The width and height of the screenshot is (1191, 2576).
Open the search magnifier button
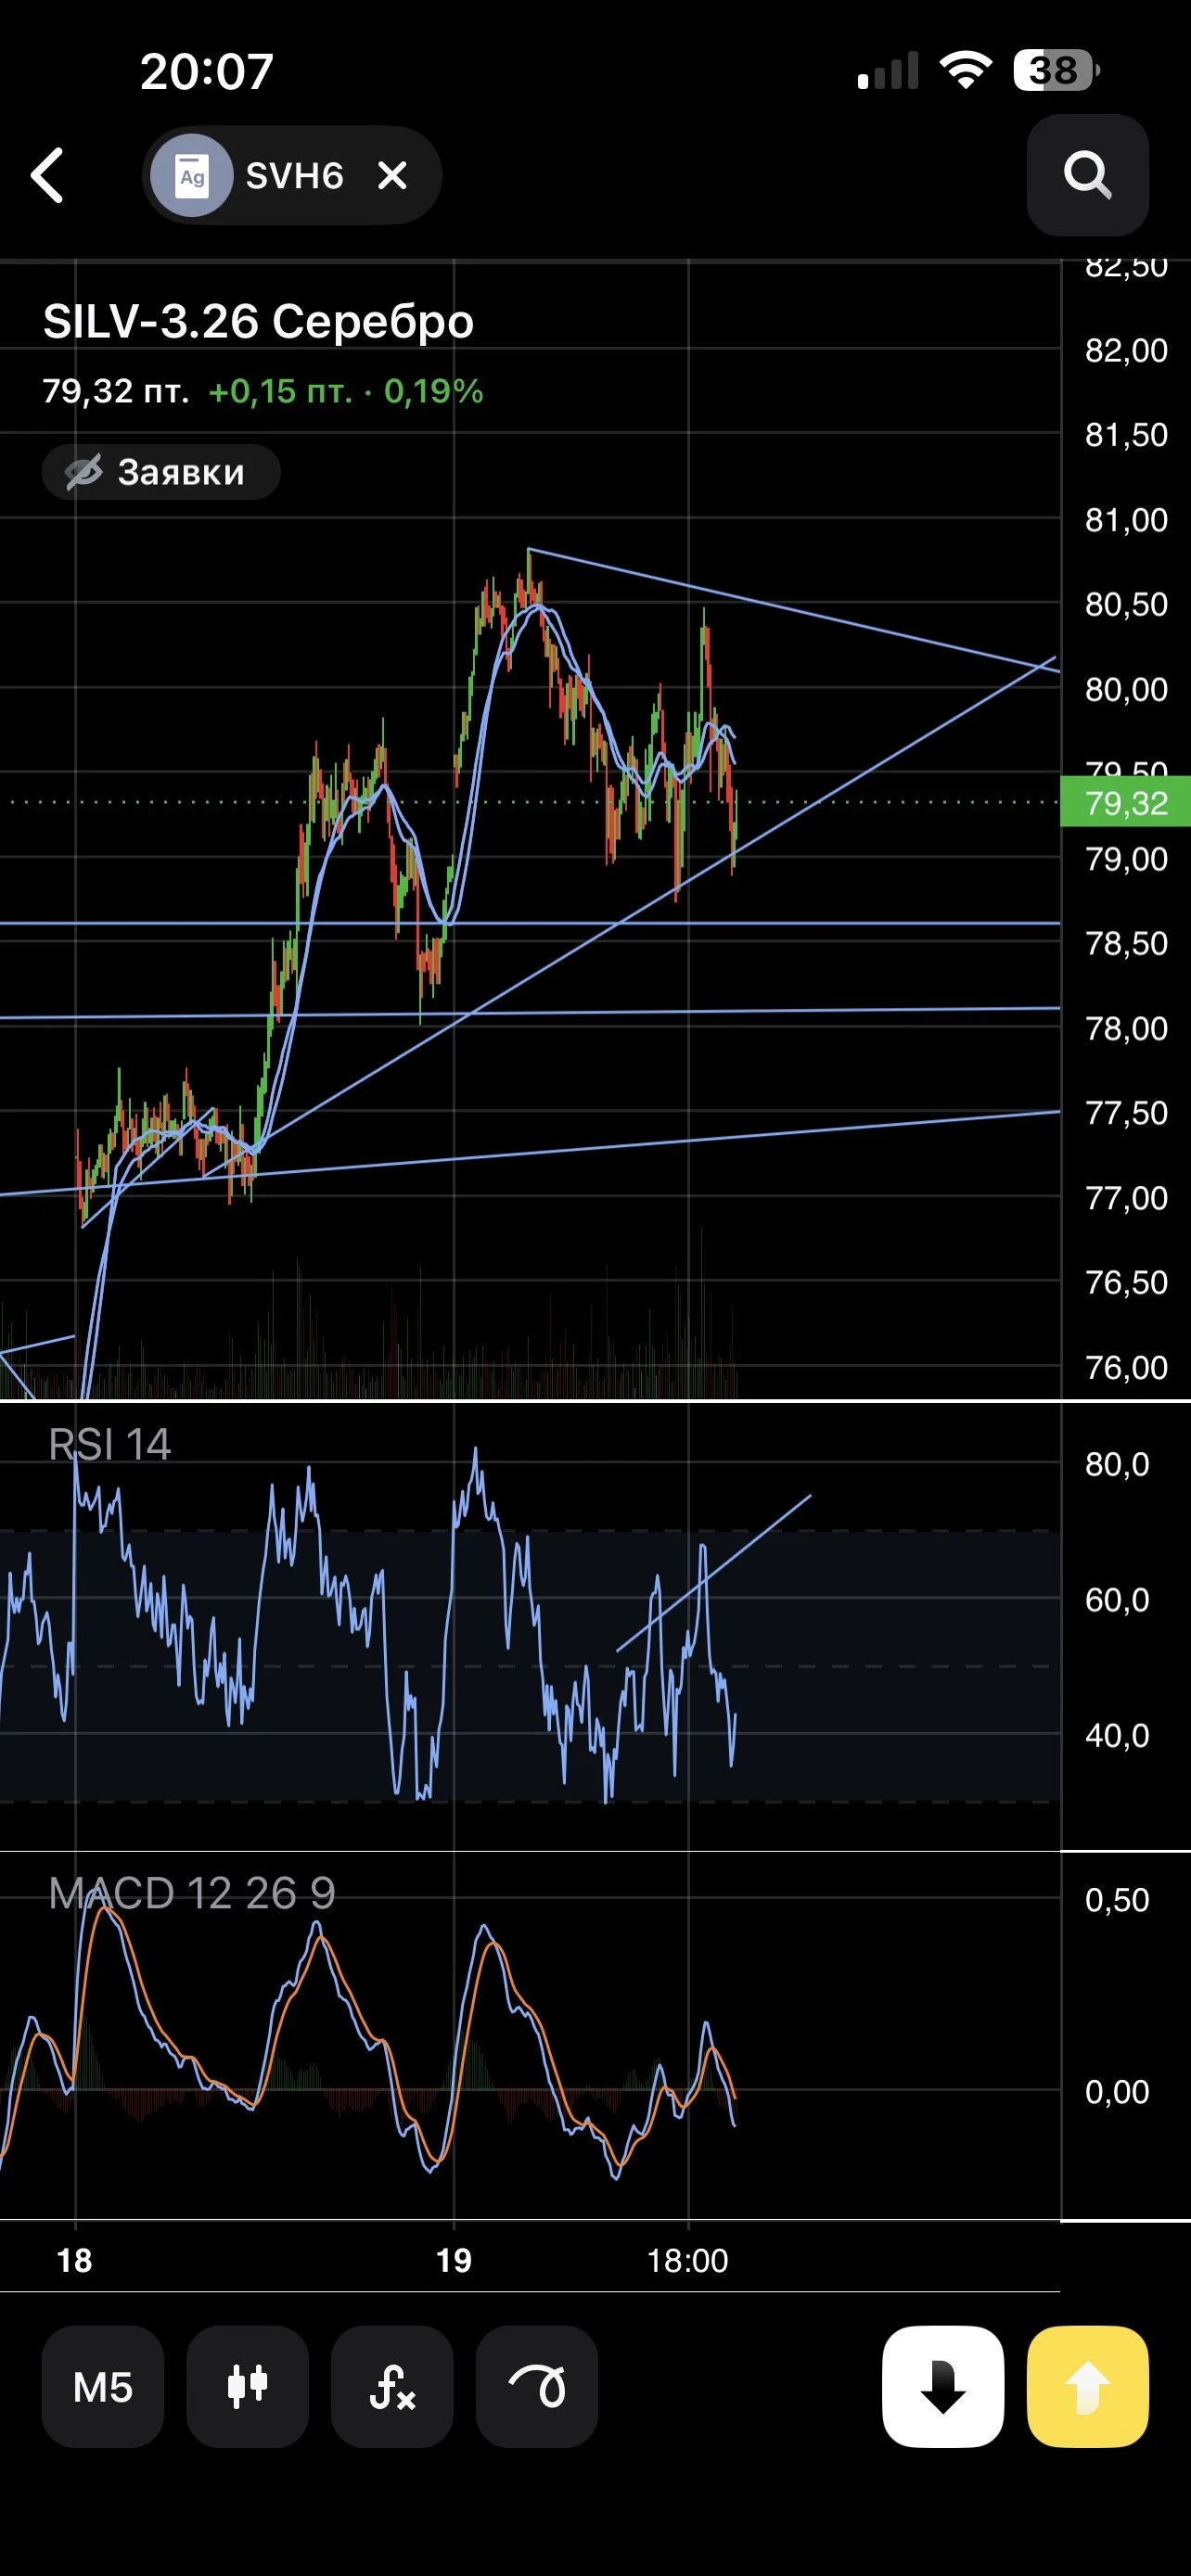click(x=1087, y=175)
